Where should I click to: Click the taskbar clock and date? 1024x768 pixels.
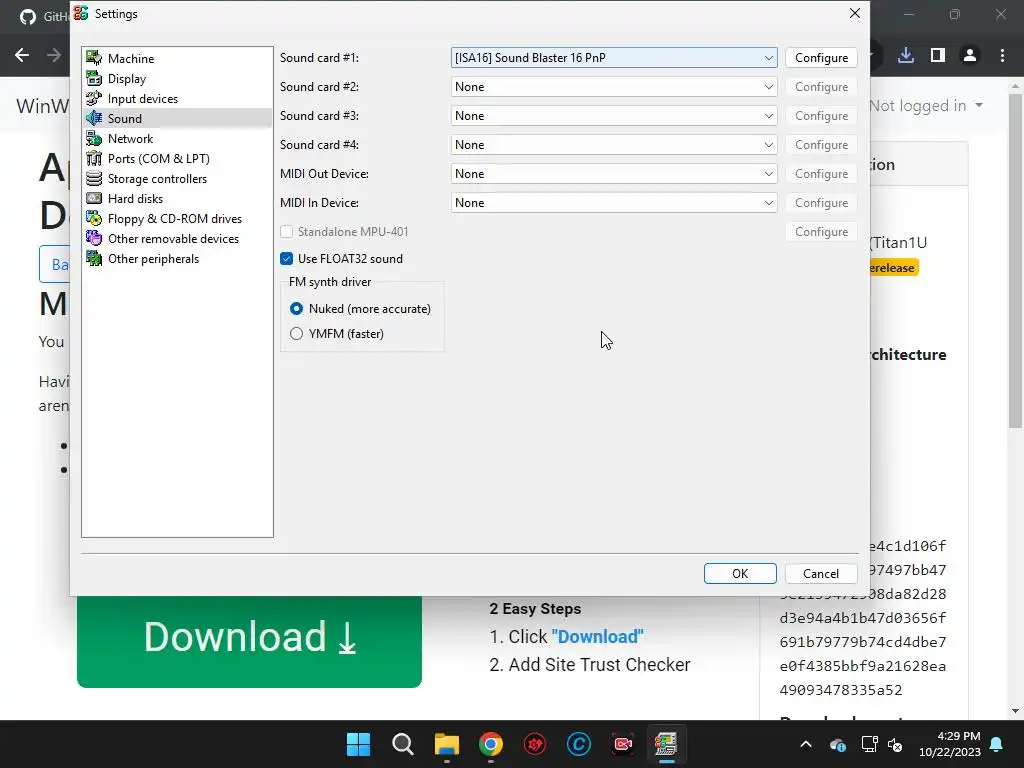[950, 744]
